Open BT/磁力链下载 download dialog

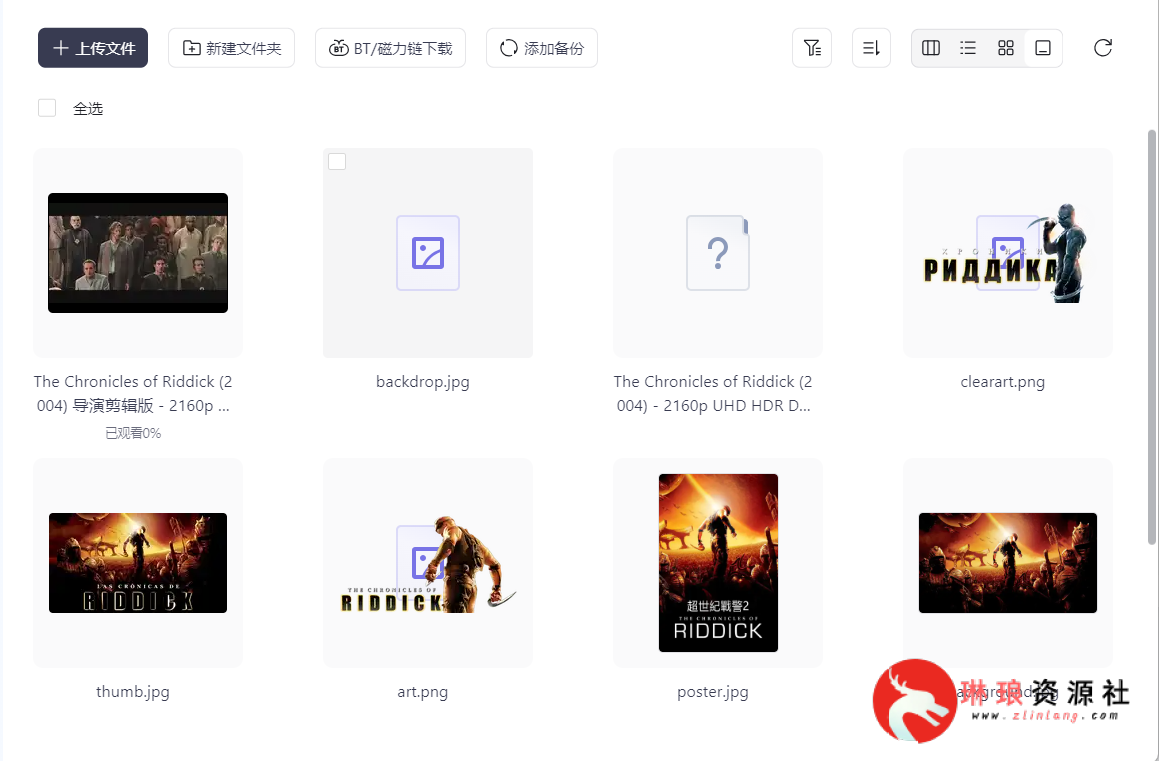coord(390,48)
